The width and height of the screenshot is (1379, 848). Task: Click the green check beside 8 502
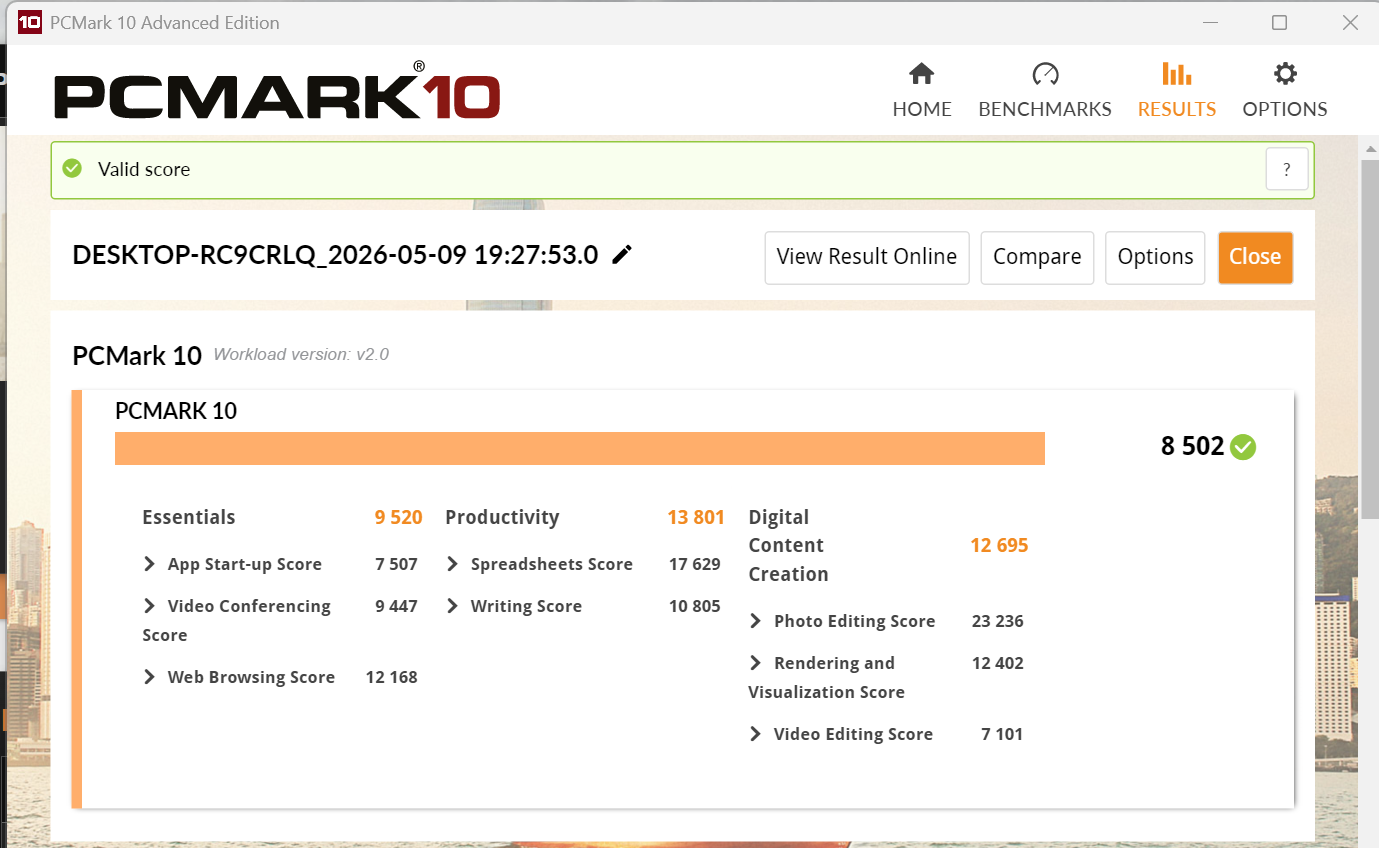coord(1243,447)
